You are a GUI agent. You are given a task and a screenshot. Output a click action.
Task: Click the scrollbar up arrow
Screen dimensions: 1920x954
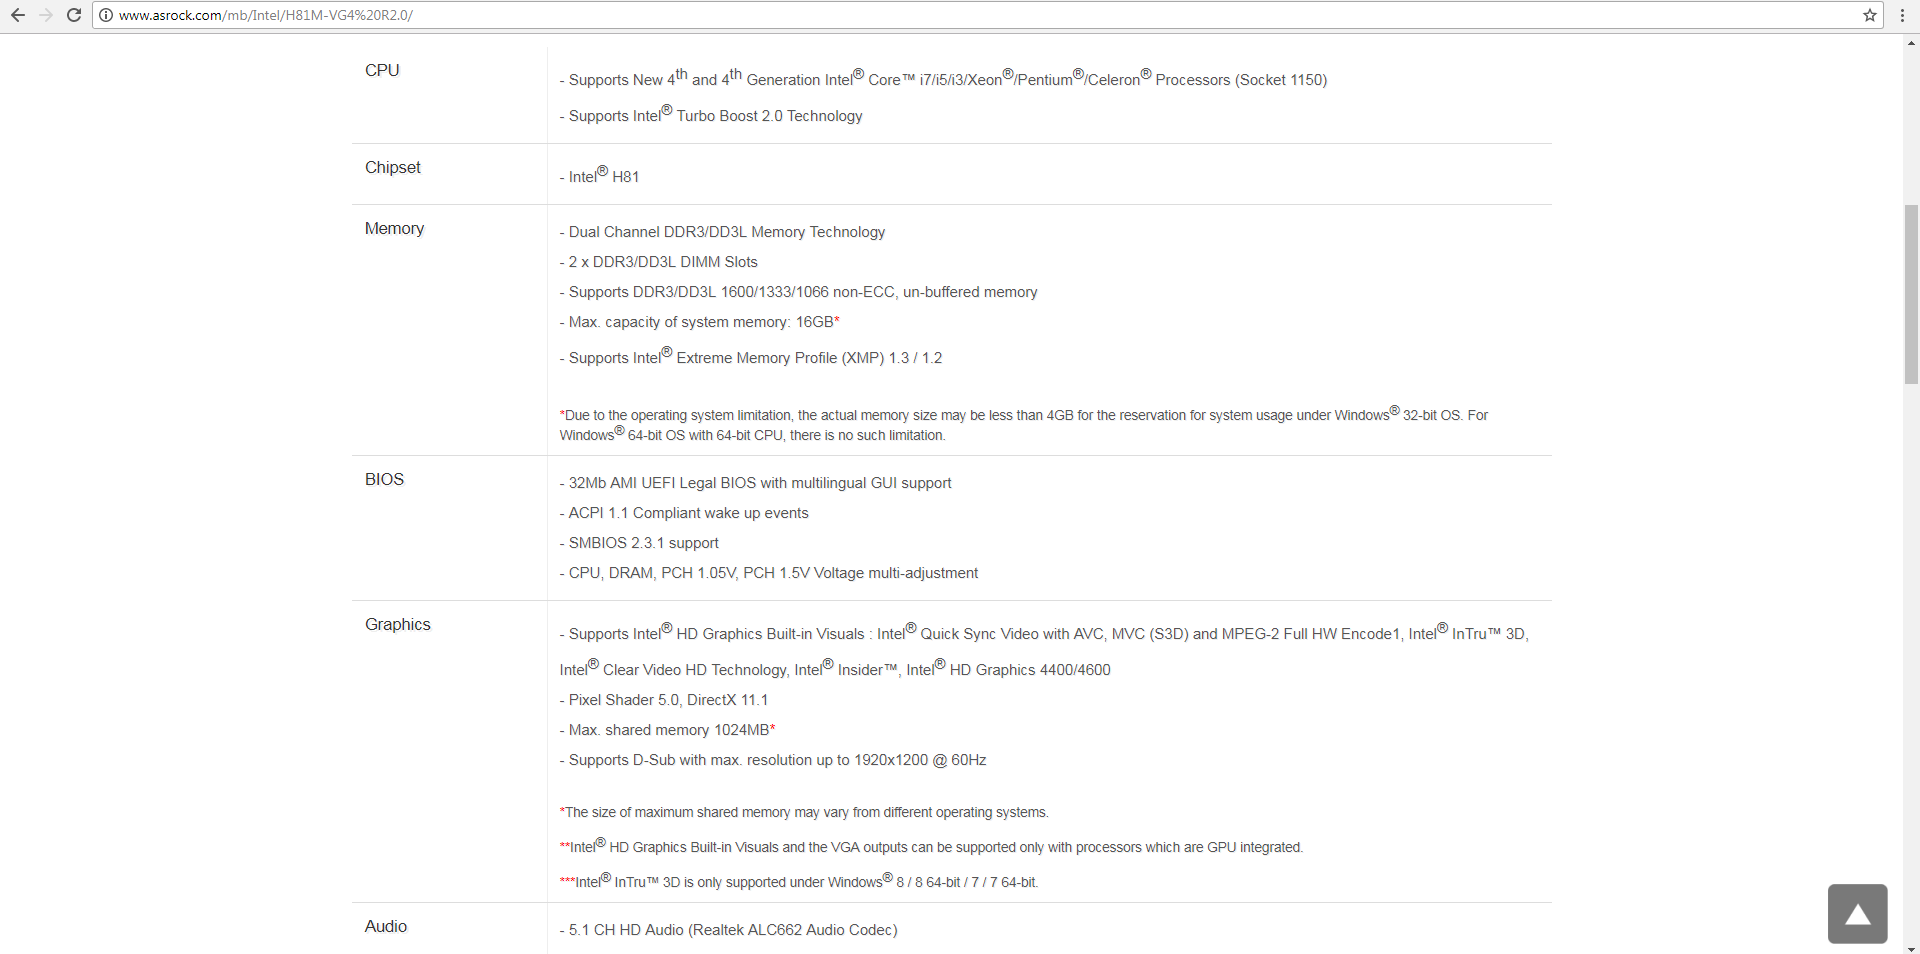(1911, 42)
